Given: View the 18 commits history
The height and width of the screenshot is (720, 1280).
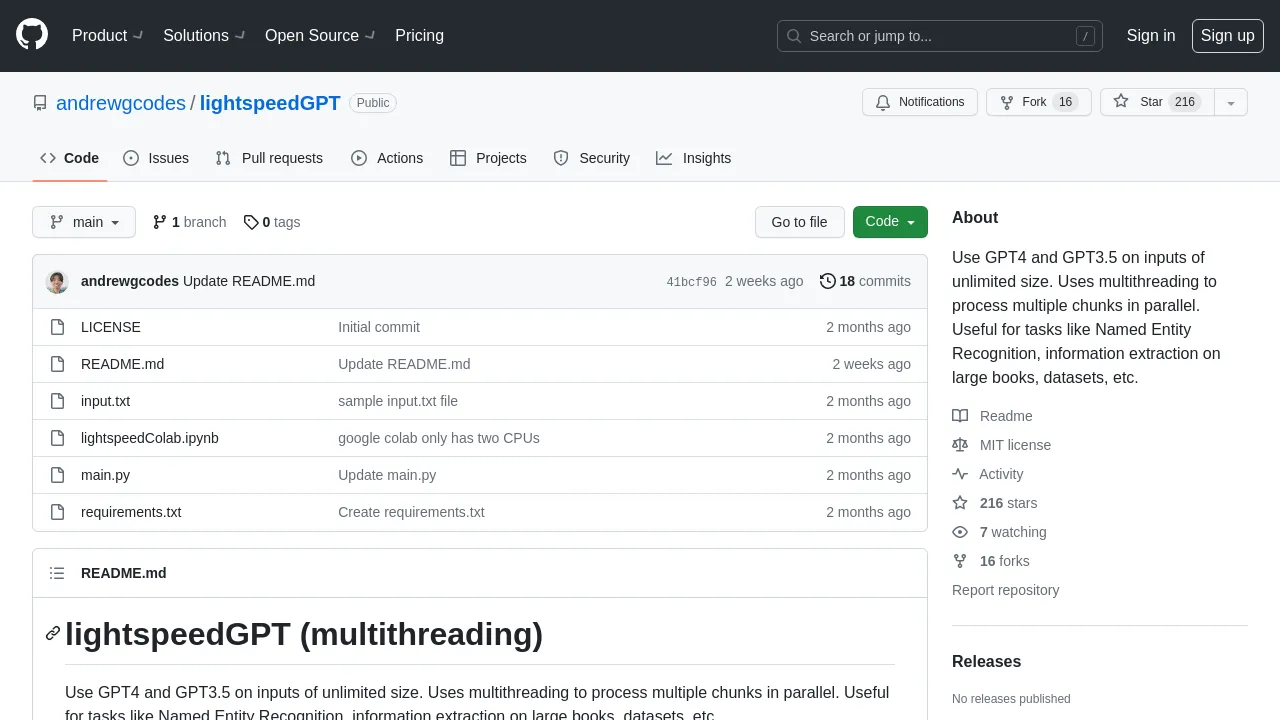Looking at the screenshot, I should pyautogui.click(x=866, y=281).
